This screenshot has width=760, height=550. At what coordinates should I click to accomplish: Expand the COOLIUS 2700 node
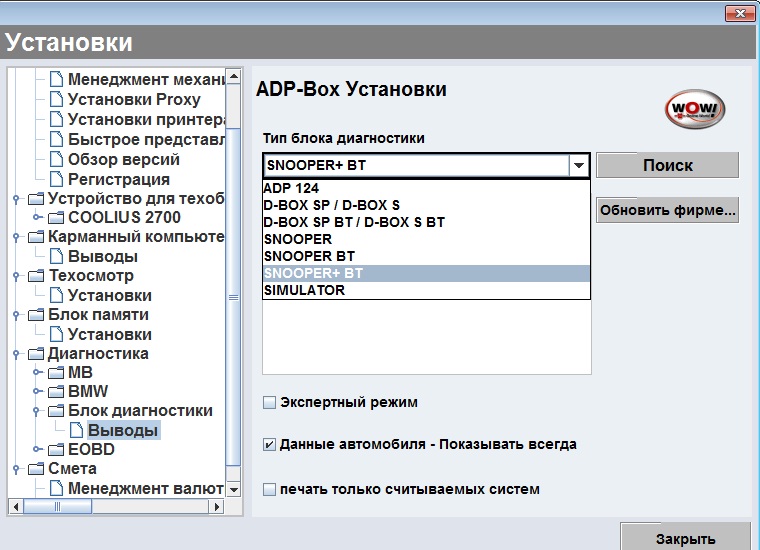(x=37, y=217)
